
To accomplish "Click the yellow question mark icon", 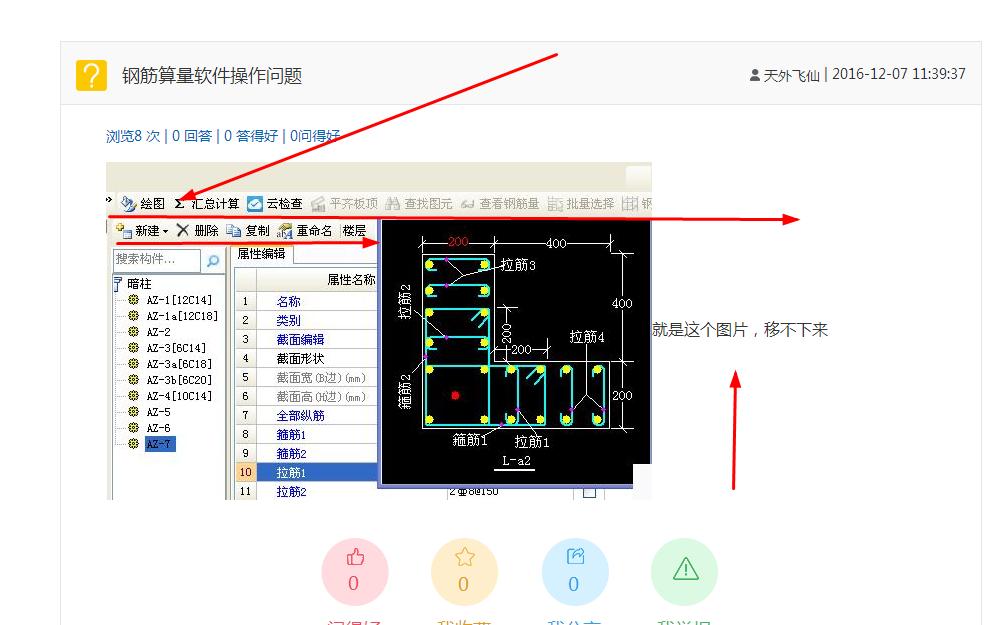I will tap(91, 75).
